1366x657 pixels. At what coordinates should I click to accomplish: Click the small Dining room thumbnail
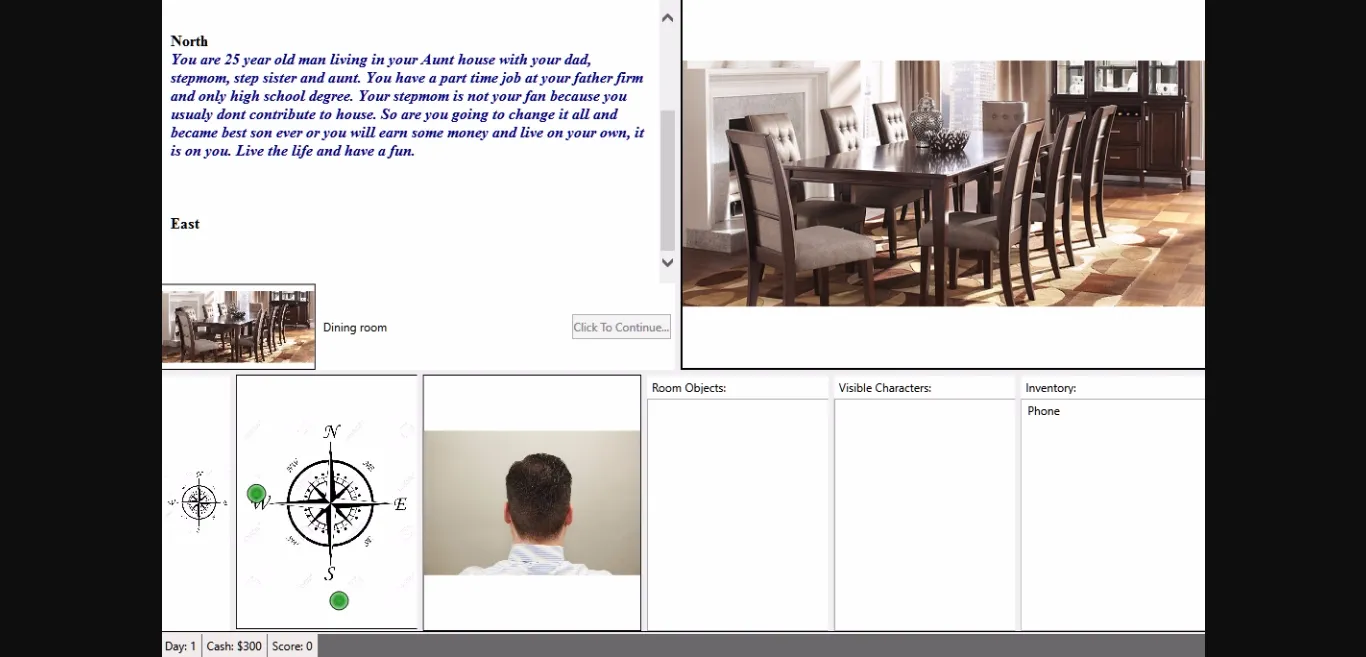coord(238,327)
